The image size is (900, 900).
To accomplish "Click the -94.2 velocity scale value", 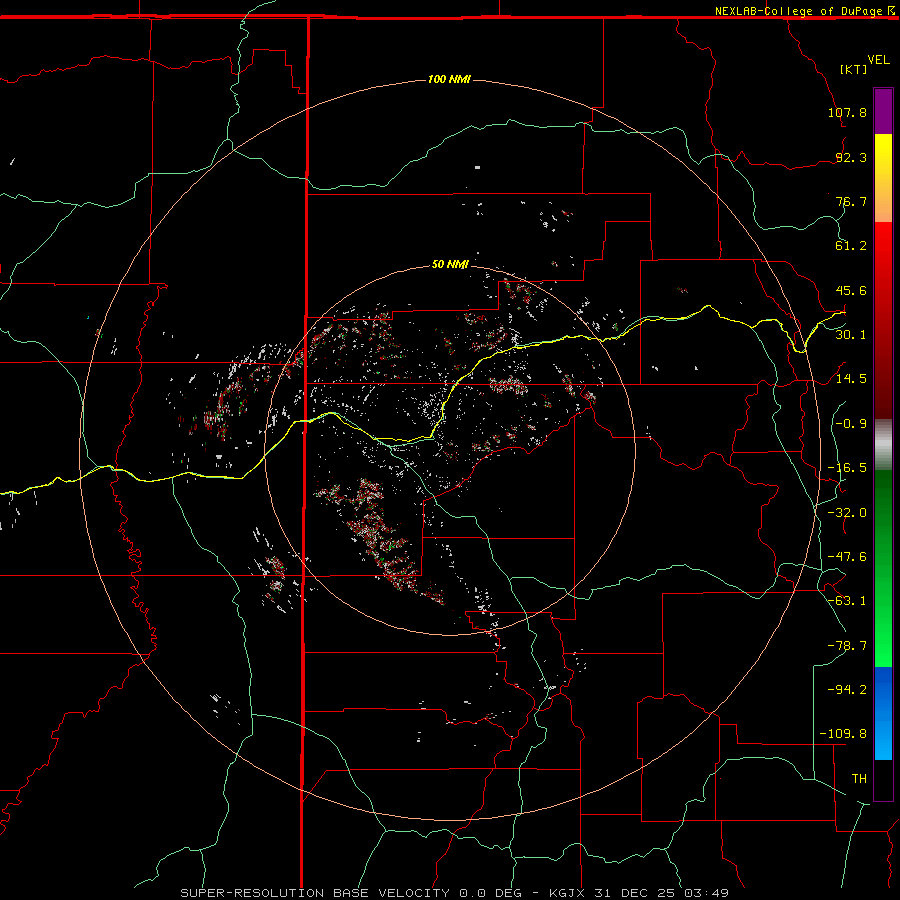I will pyautogui.click(x=847, y=689).
